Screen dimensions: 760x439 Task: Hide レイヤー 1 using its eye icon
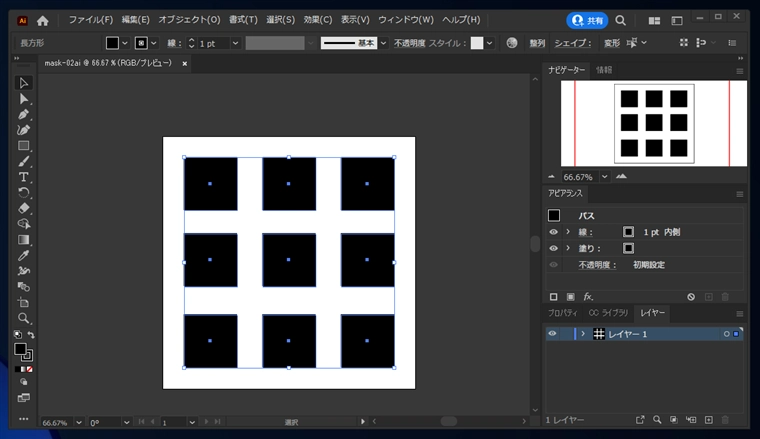[x=552, y=334]
